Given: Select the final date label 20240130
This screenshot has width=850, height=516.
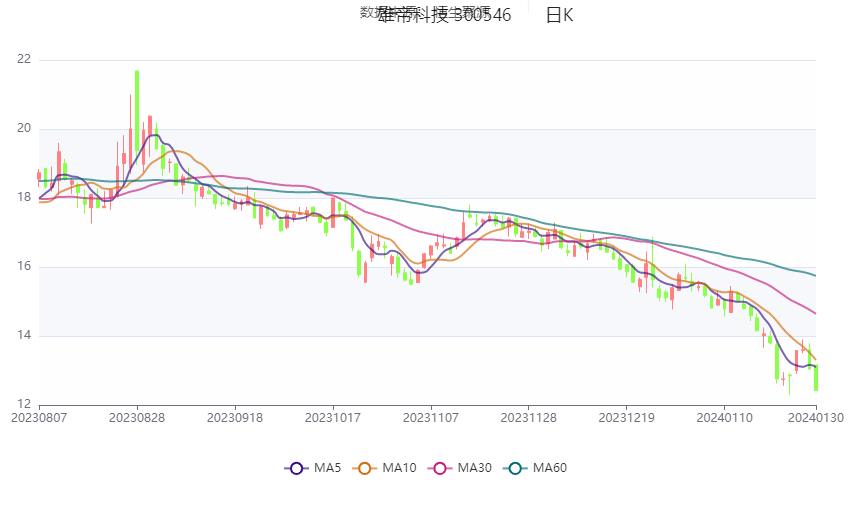Looking at the screenshot, I should click(818, 418).
